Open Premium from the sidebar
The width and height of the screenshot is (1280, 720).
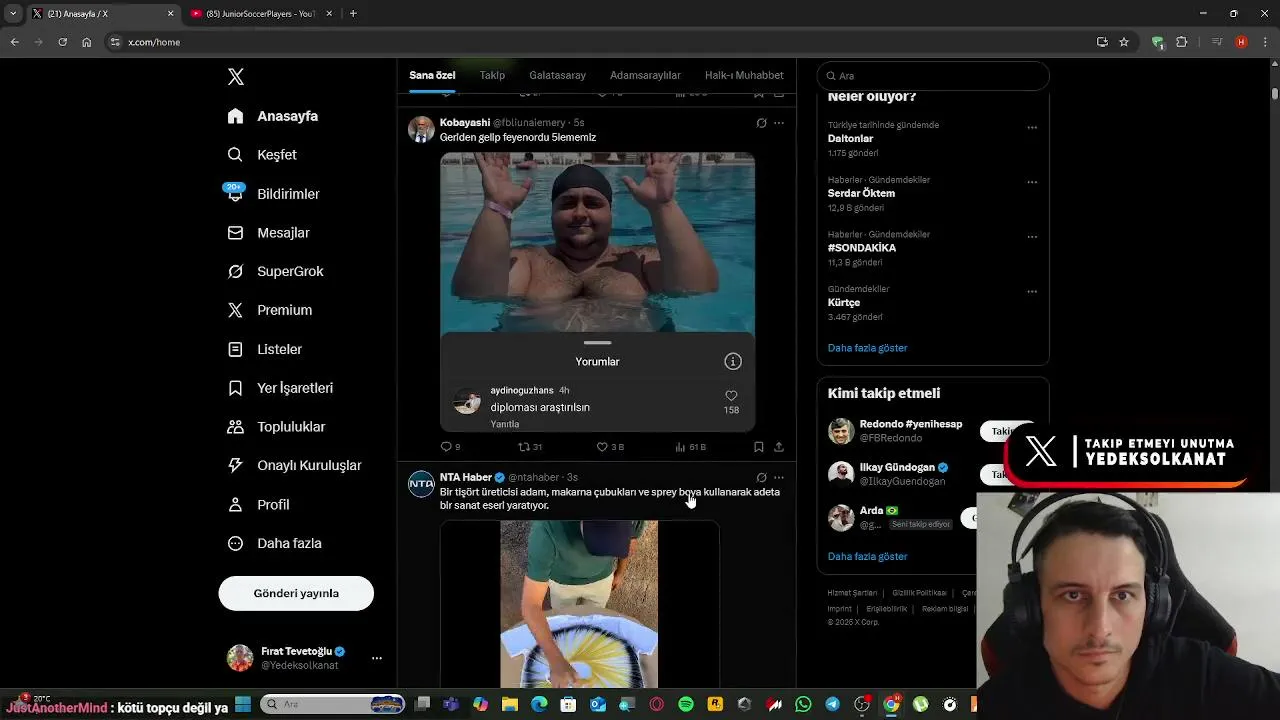[x=269, y=310]
